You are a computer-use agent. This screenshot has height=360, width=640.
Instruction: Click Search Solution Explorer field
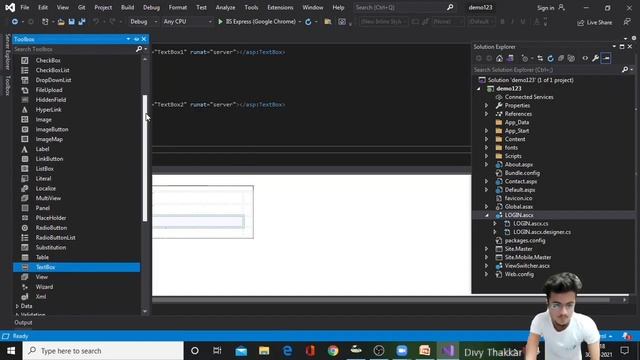[x=547, y=70]
